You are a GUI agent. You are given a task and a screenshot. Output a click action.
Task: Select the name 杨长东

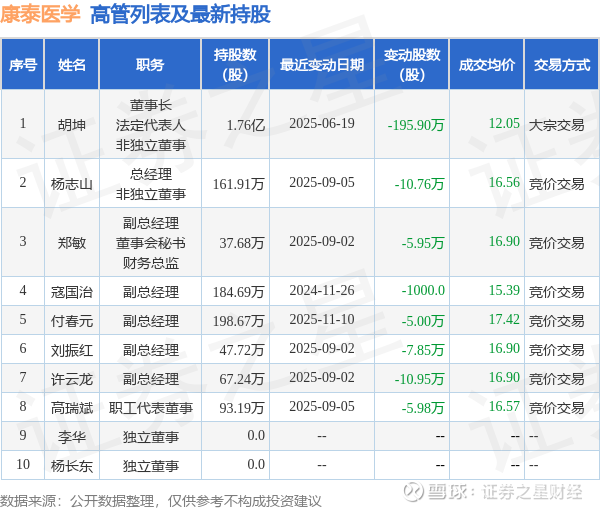pyautogui.click(x=72, y=466)
